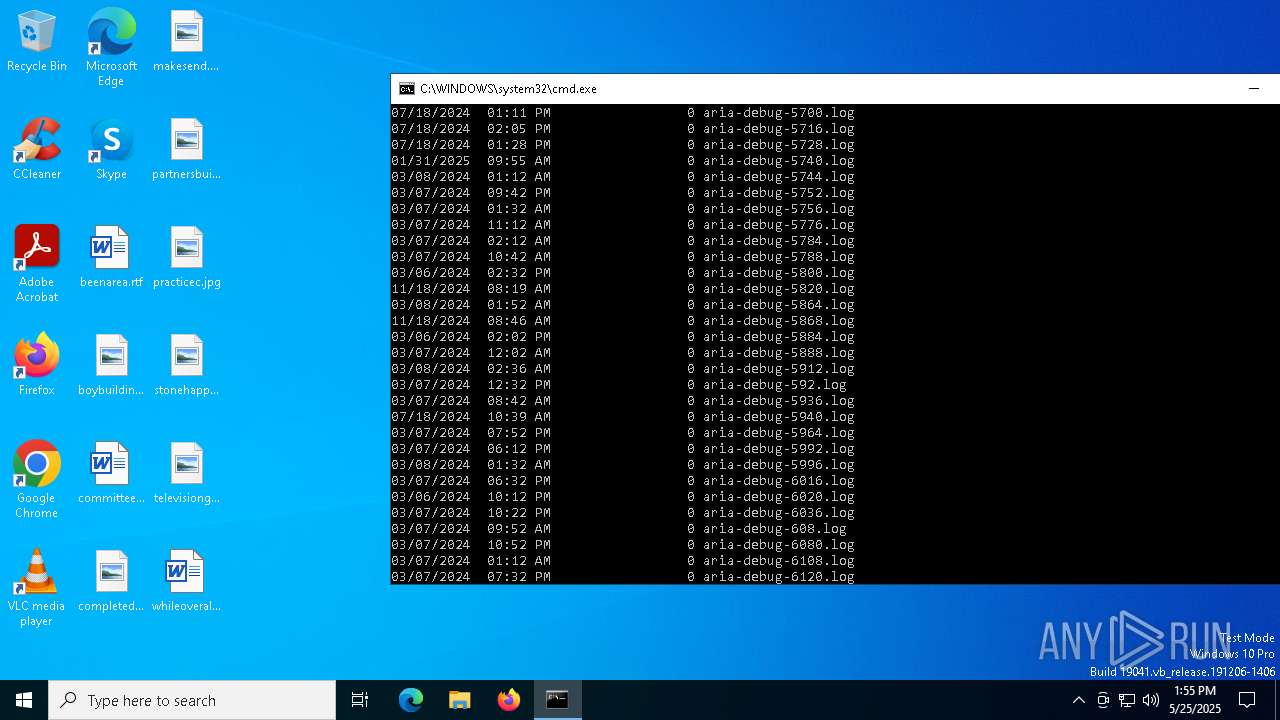Select the makesend... file icon
1280x720 pixels.
click(186, 42)
